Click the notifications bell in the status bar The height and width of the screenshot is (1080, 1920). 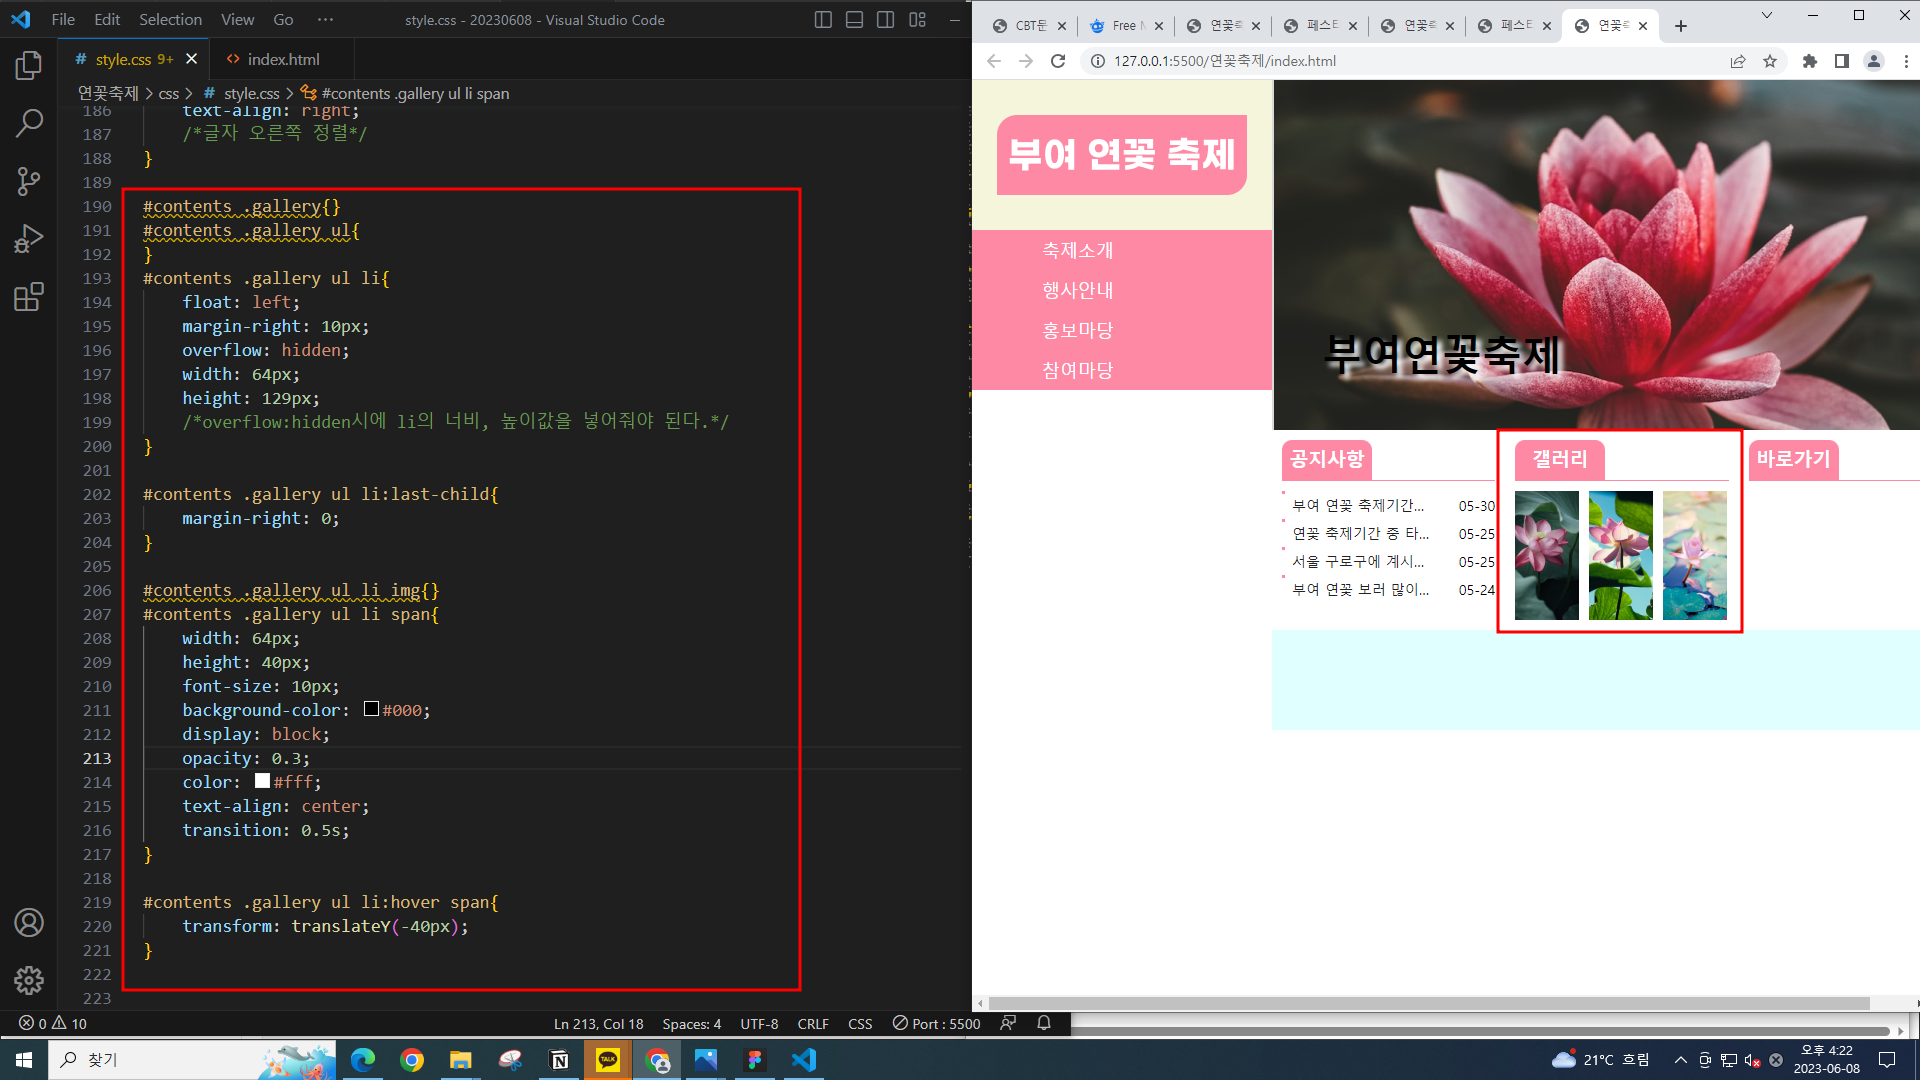coord(1044,1023)
